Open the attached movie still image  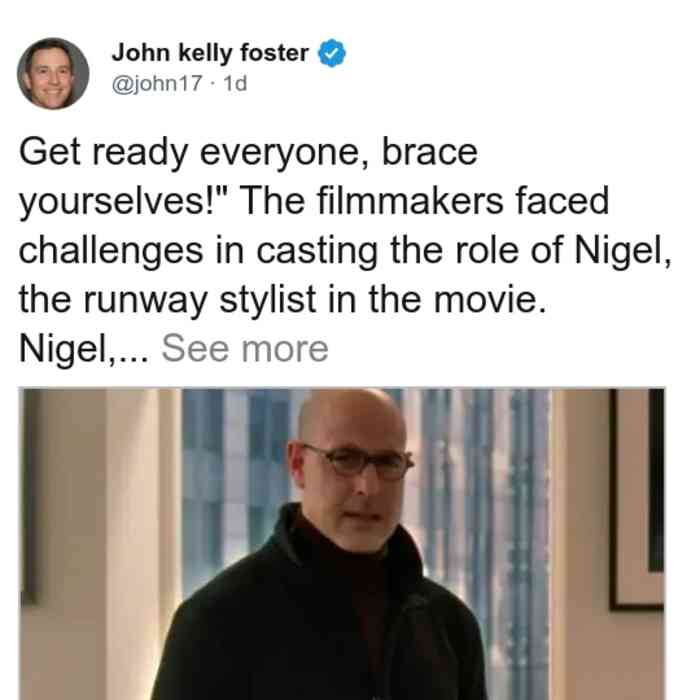342,544
